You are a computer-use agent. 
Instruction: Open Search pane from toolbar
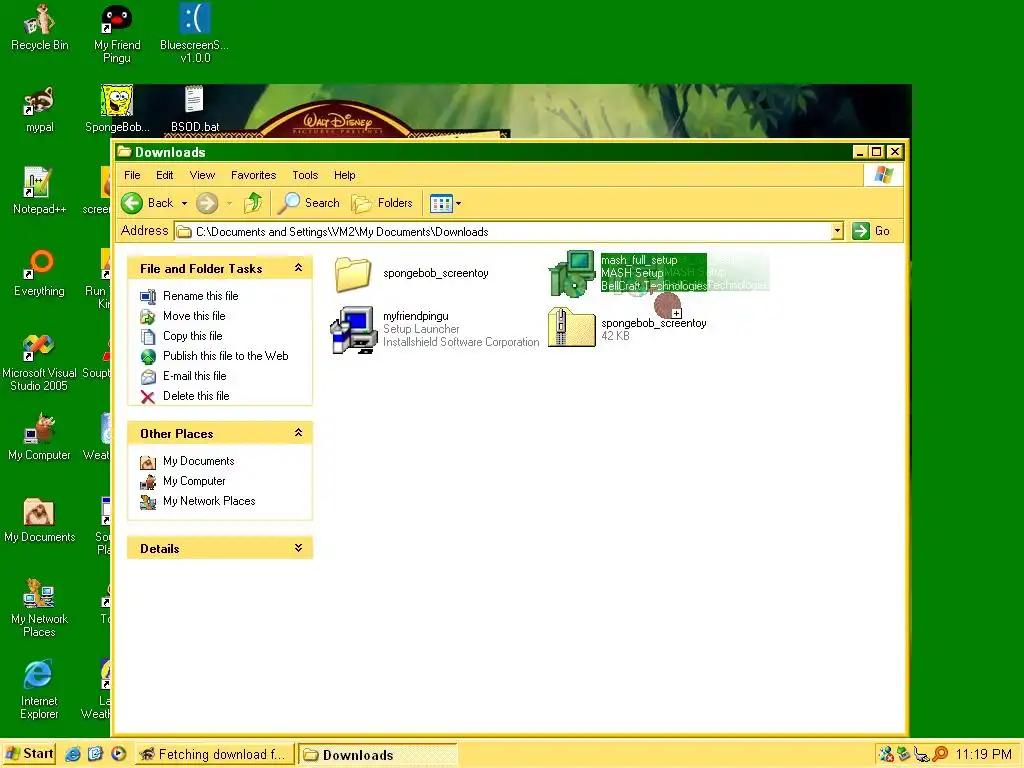[x=309, y=203]
